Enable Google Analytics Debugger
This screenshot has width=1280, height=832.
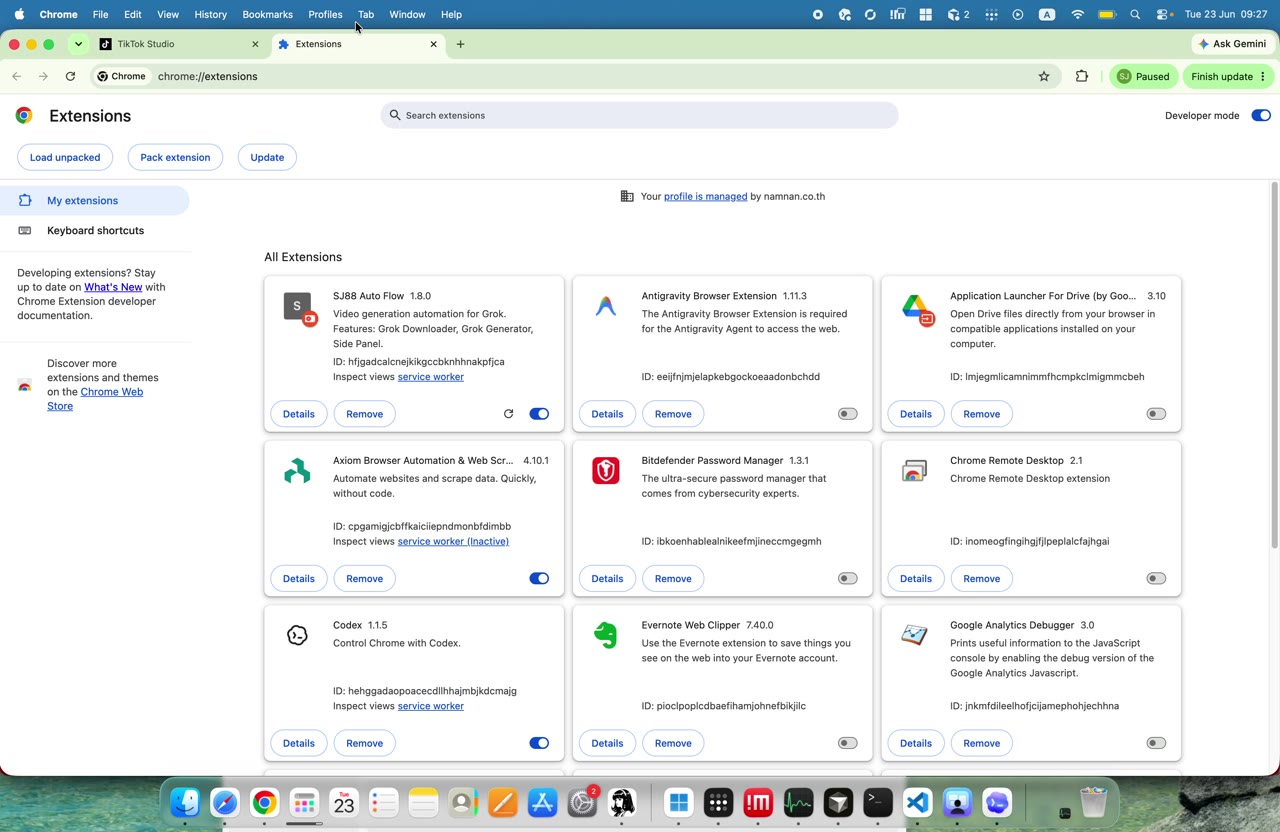tap(1156, 743)
